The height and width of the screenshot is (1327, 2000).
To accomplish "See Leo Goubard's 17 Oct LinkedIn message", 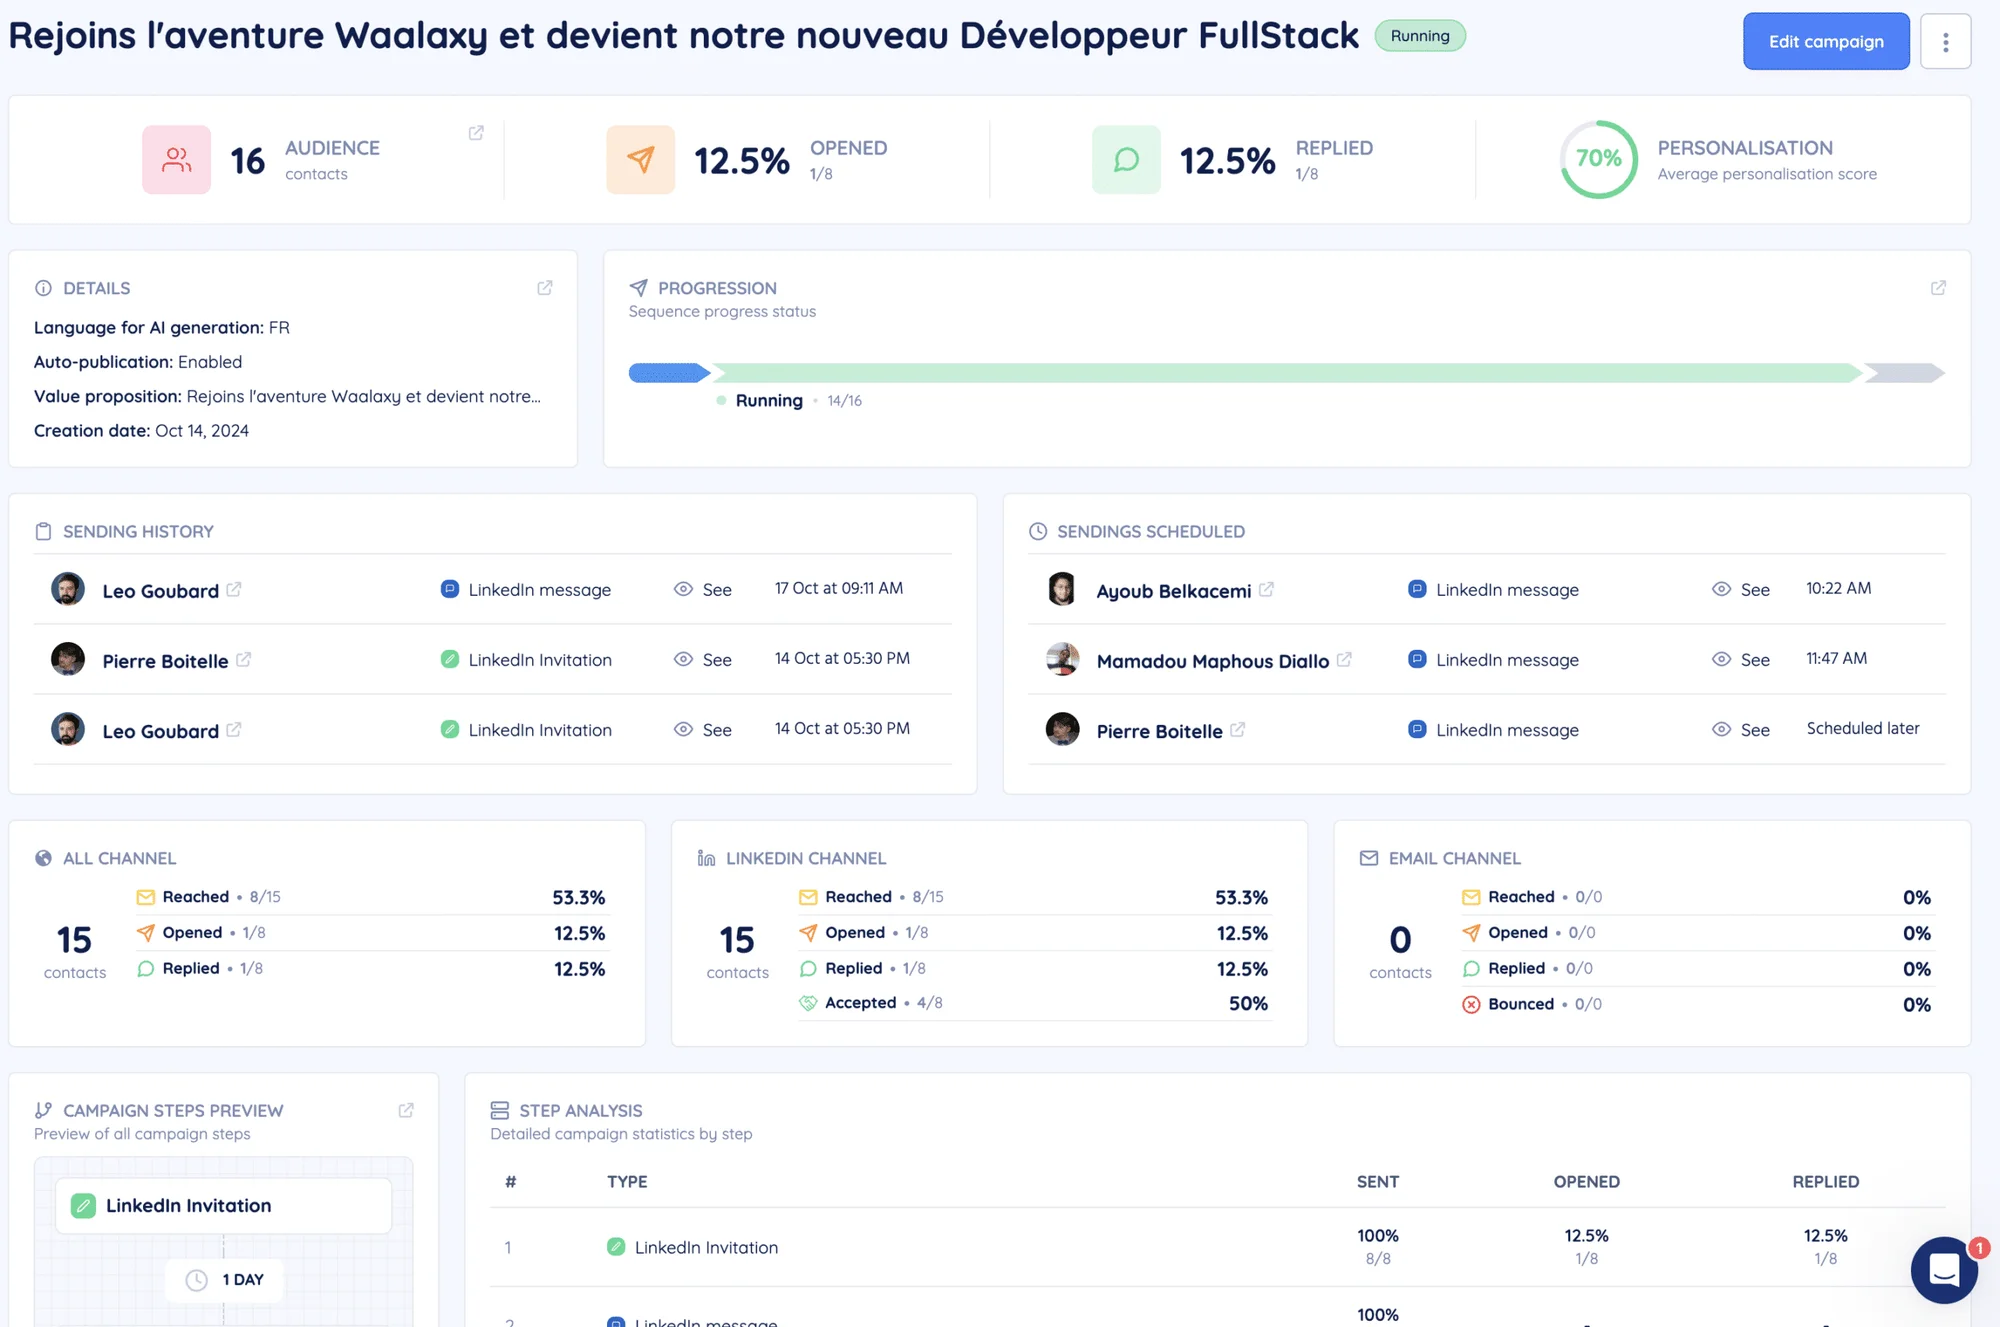I will [x=703, y=589].
